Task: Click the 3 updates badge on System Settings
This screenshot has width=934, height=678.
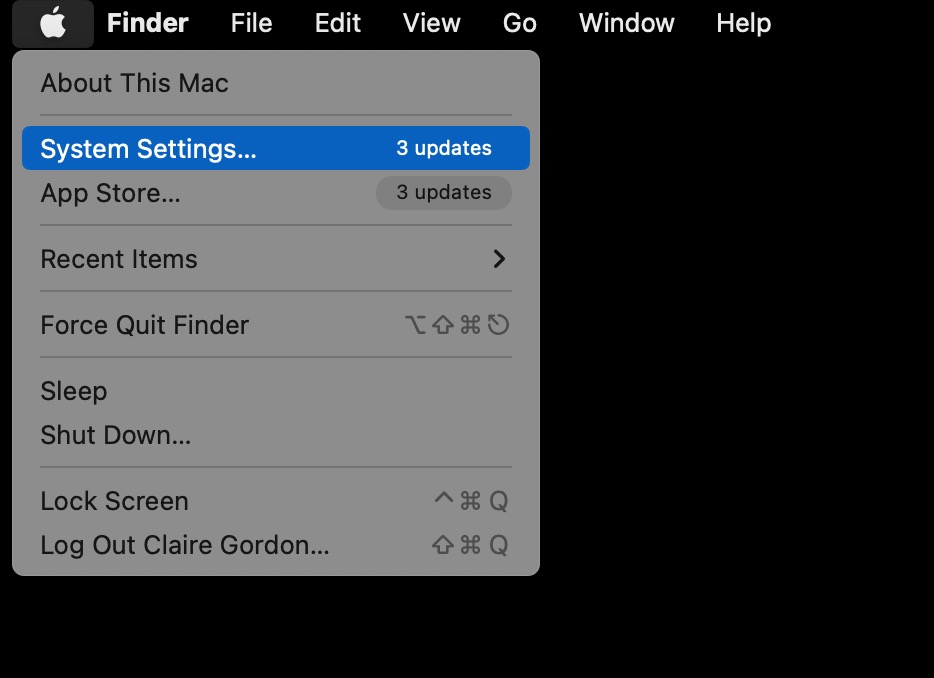Action: pyautogui.click(x=445, y=148)
